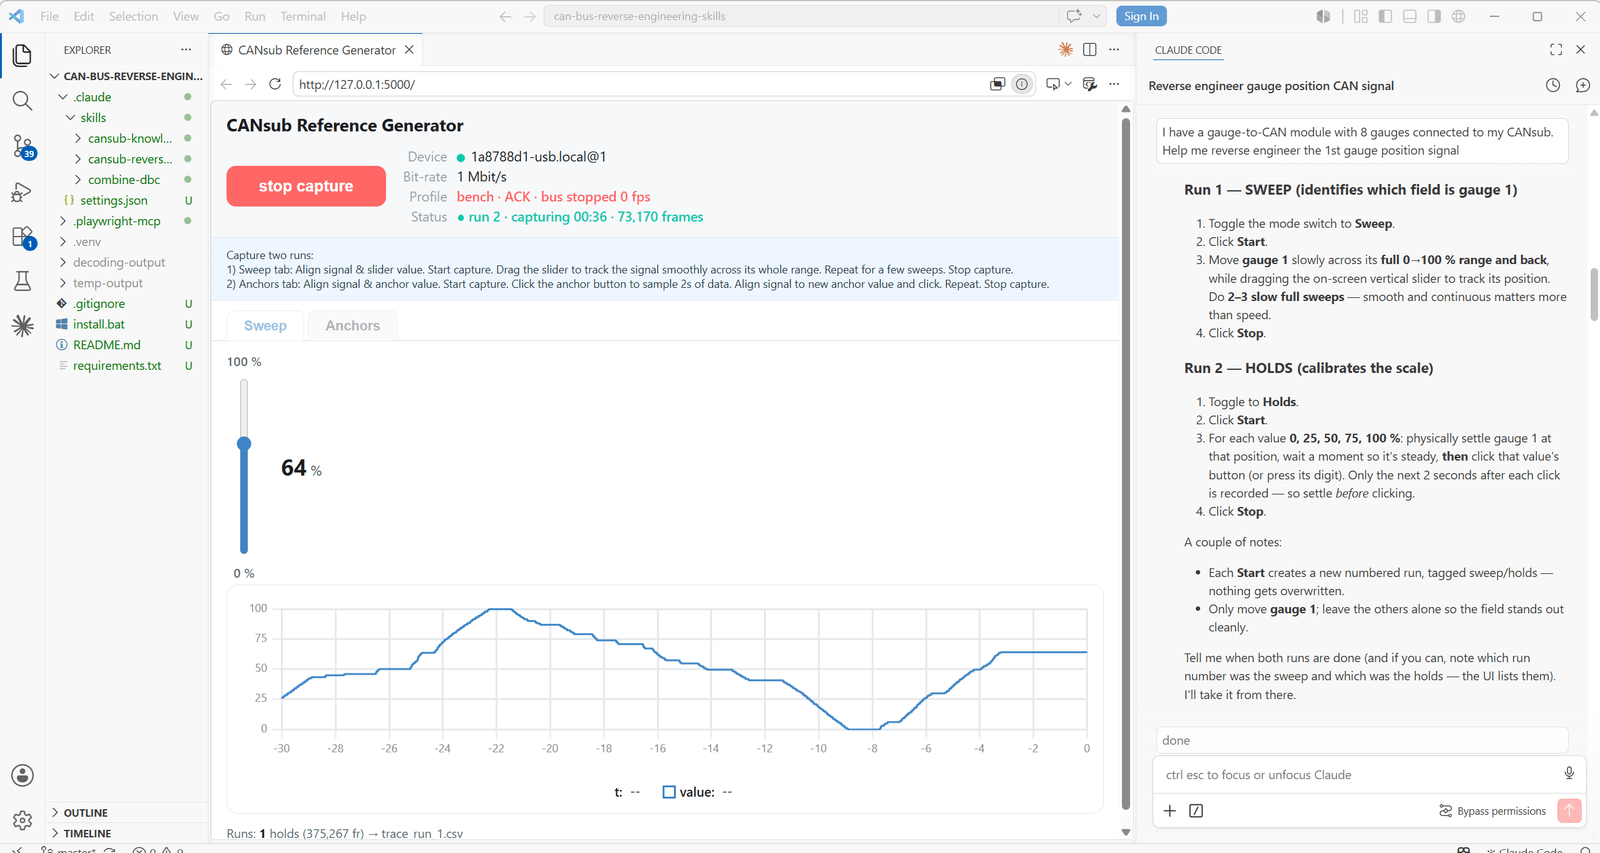Open the Help menu
This screenshot has height=853, width=1600.
click(353, 16)
